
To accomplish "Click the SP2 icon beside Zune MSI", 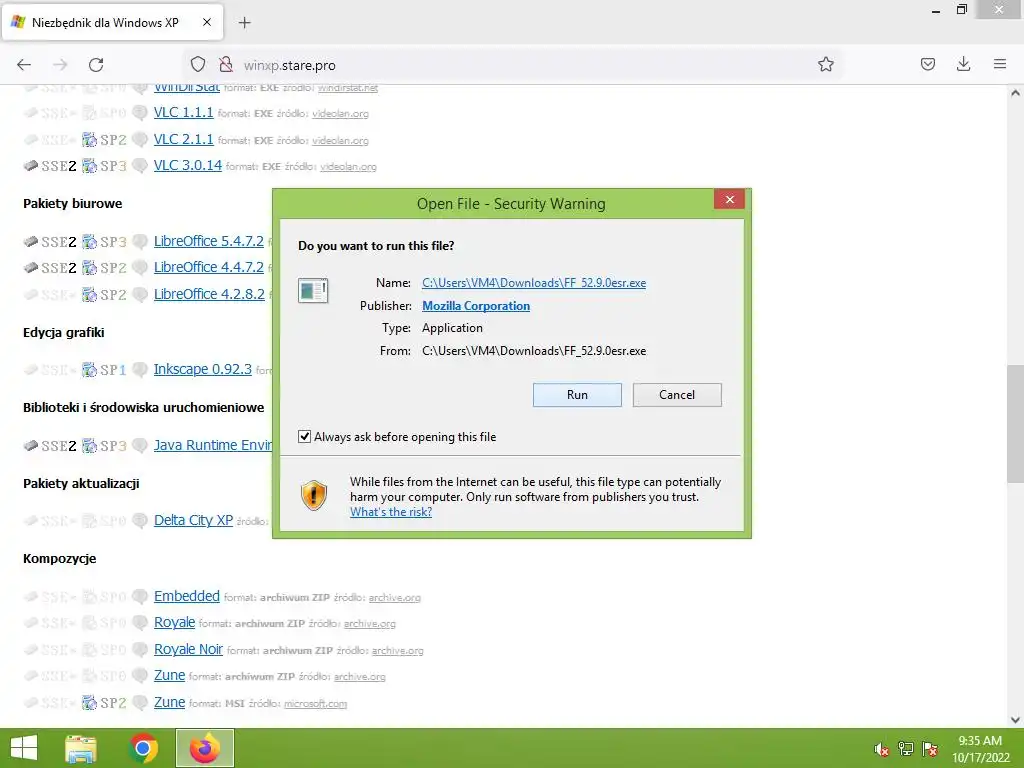I will 104,703.
